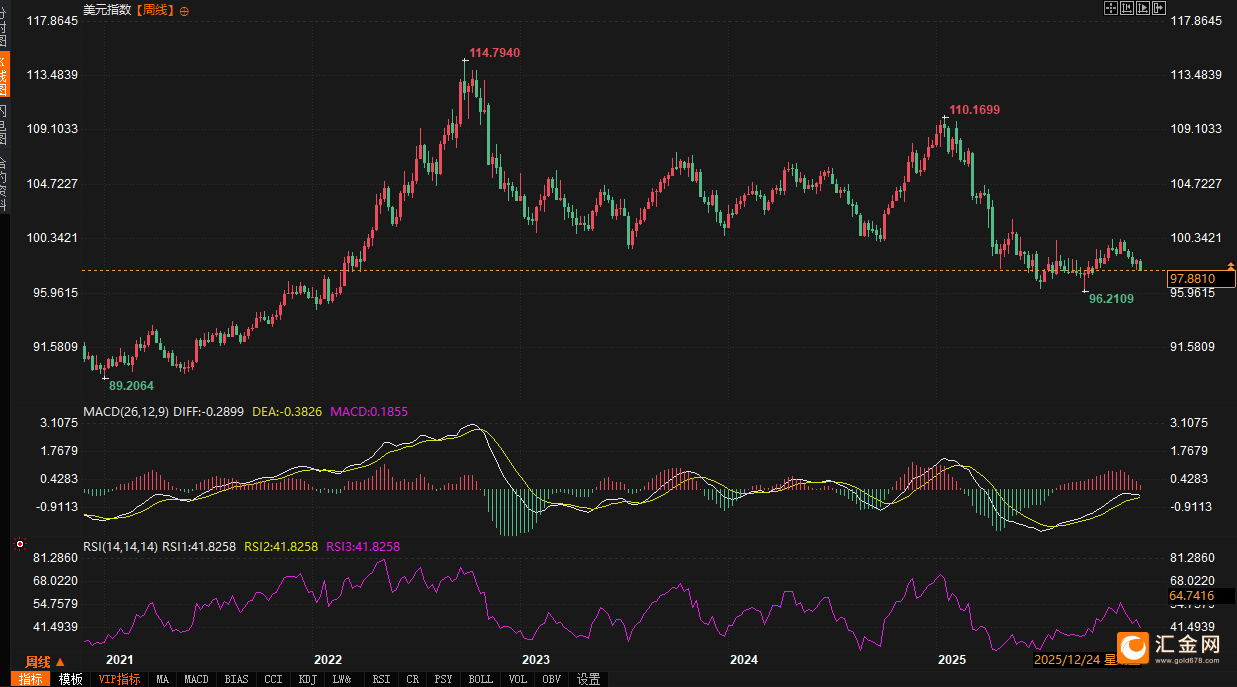This screenshot has height=687, width=1237.
Task: Click the 96.2109 low price label
Action: 1111,299
